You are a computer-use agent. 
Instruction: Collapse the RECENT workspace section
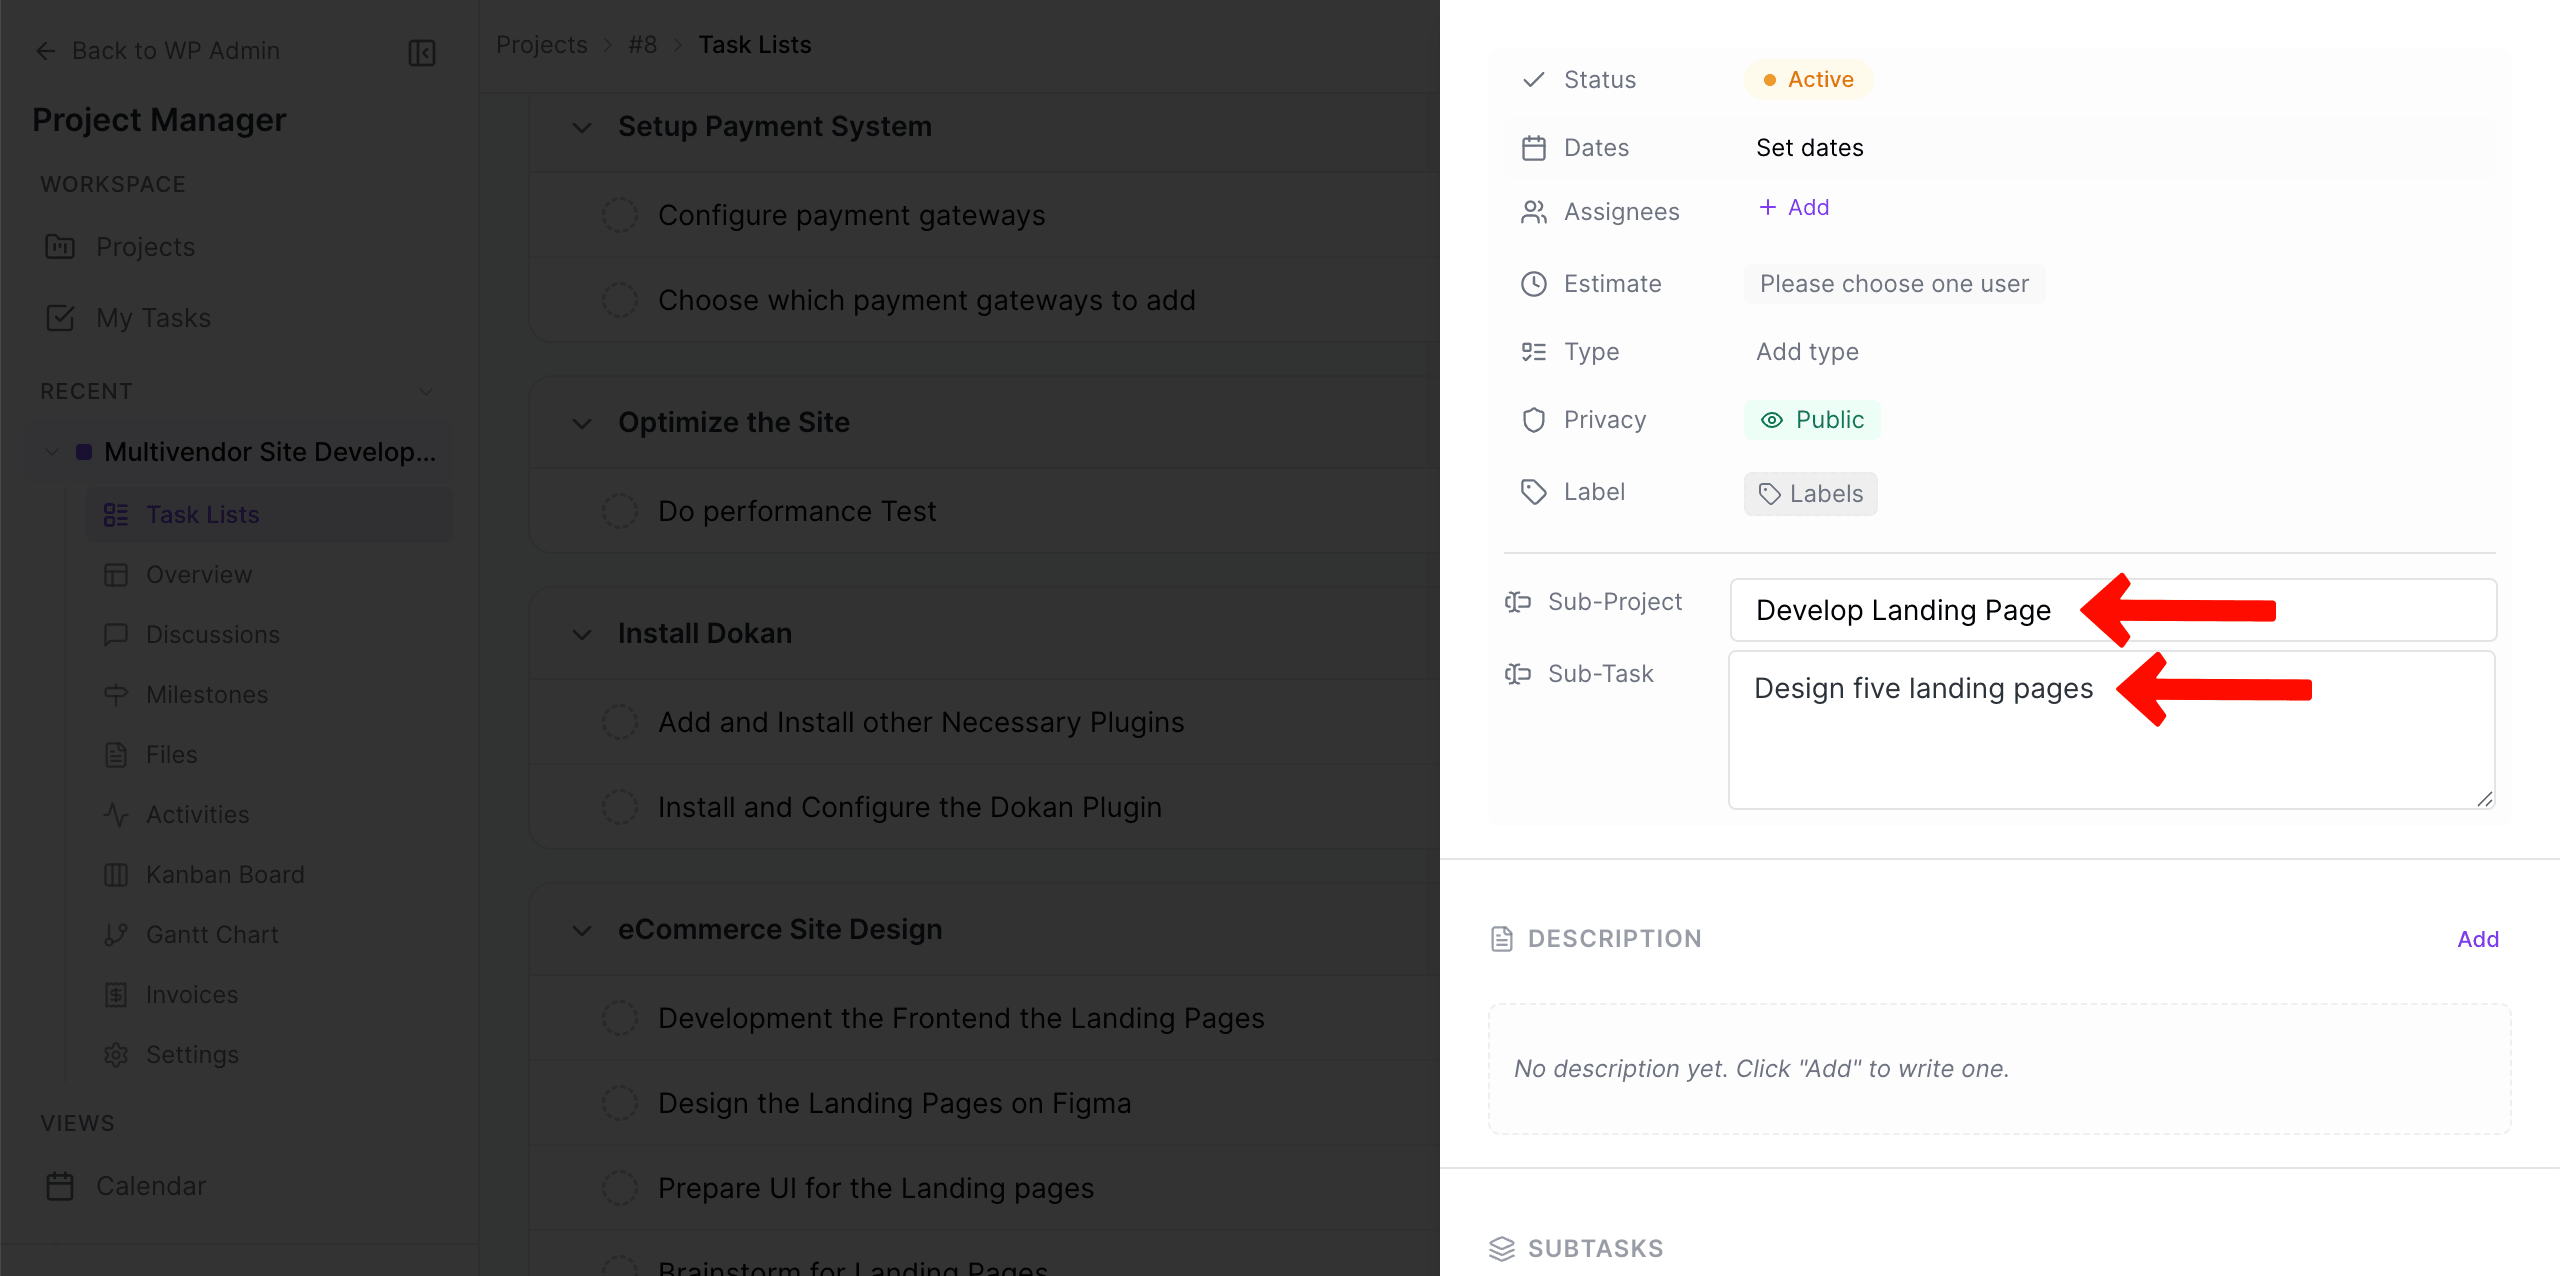[426, 391]
